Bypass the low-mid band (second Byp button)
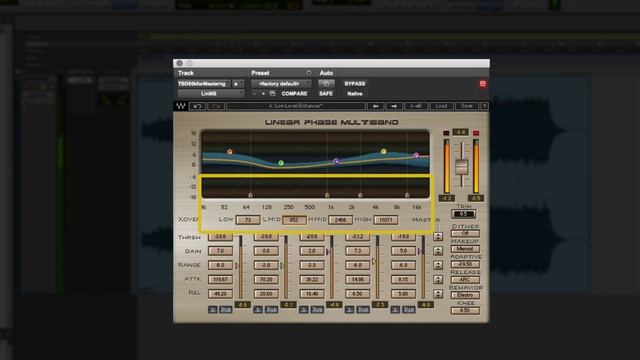Viewport: 640px width, 360px height. click(271, 310)
